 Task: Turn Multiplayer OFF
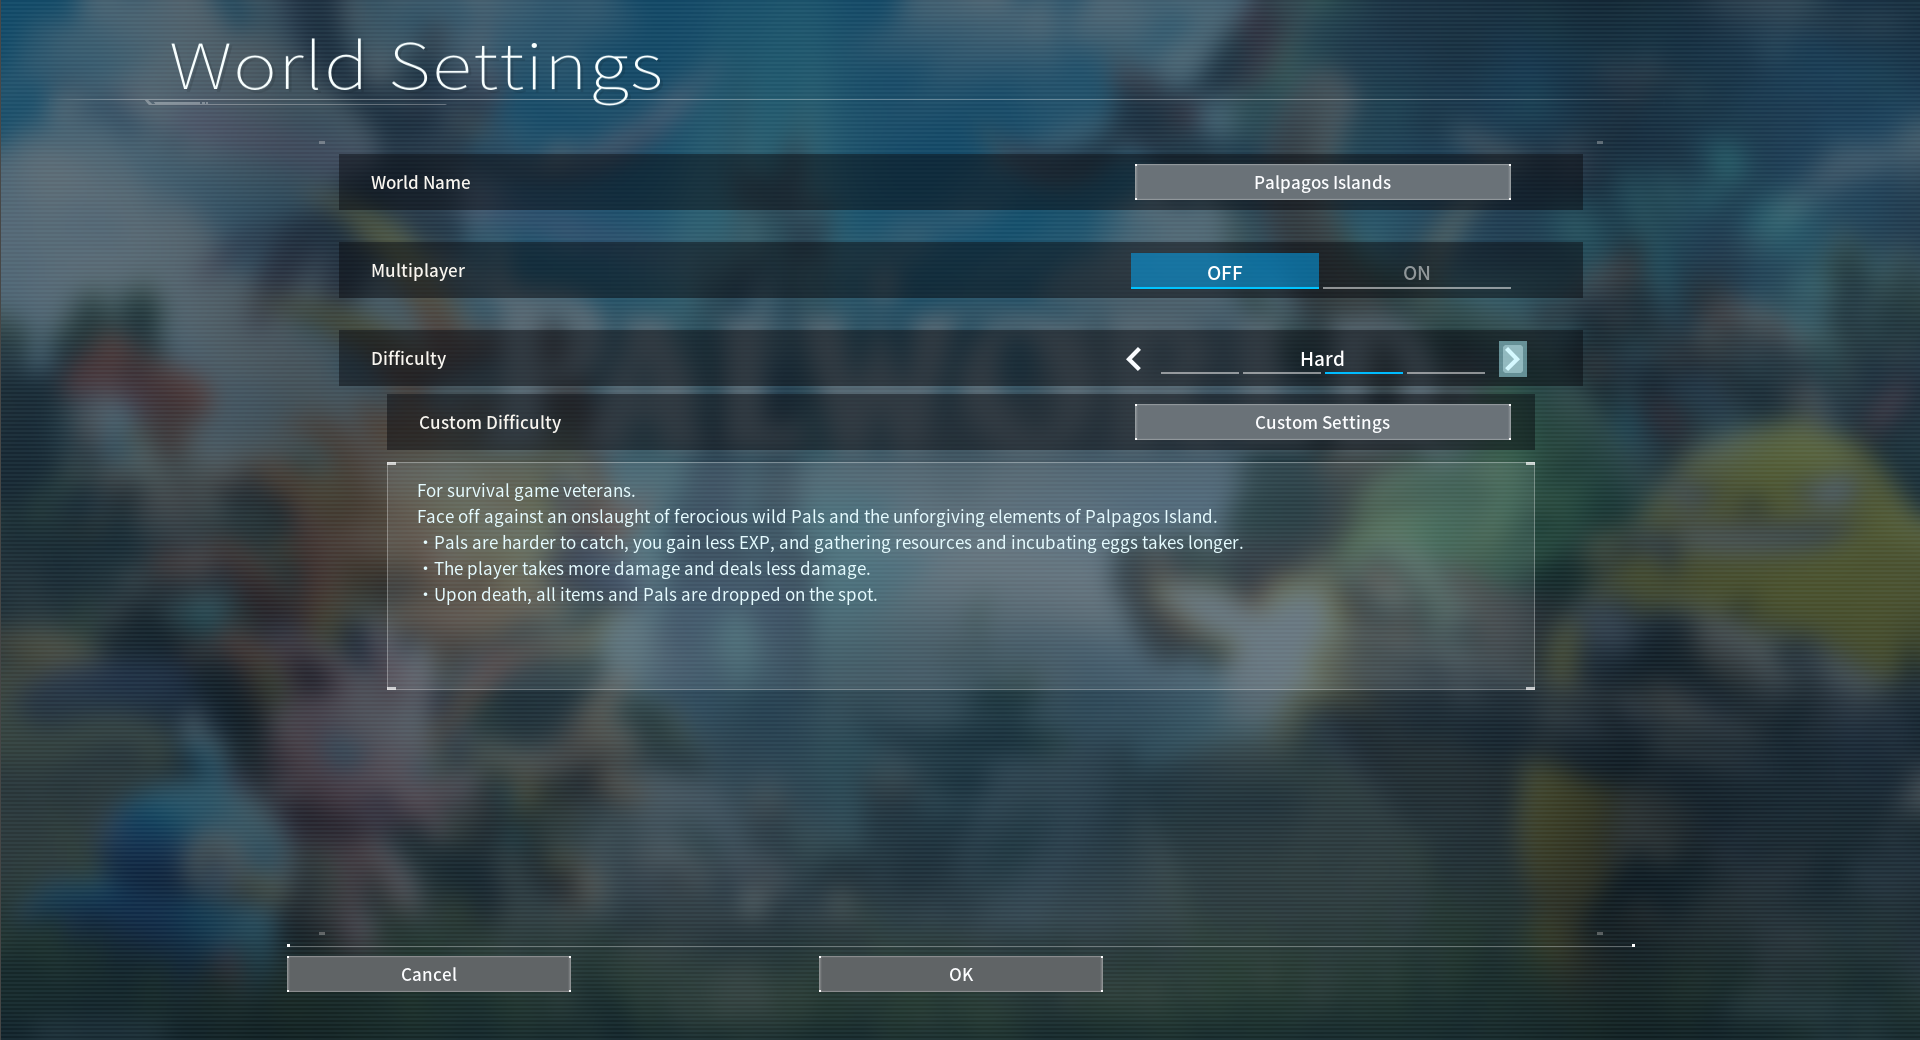click(1224, 271)
